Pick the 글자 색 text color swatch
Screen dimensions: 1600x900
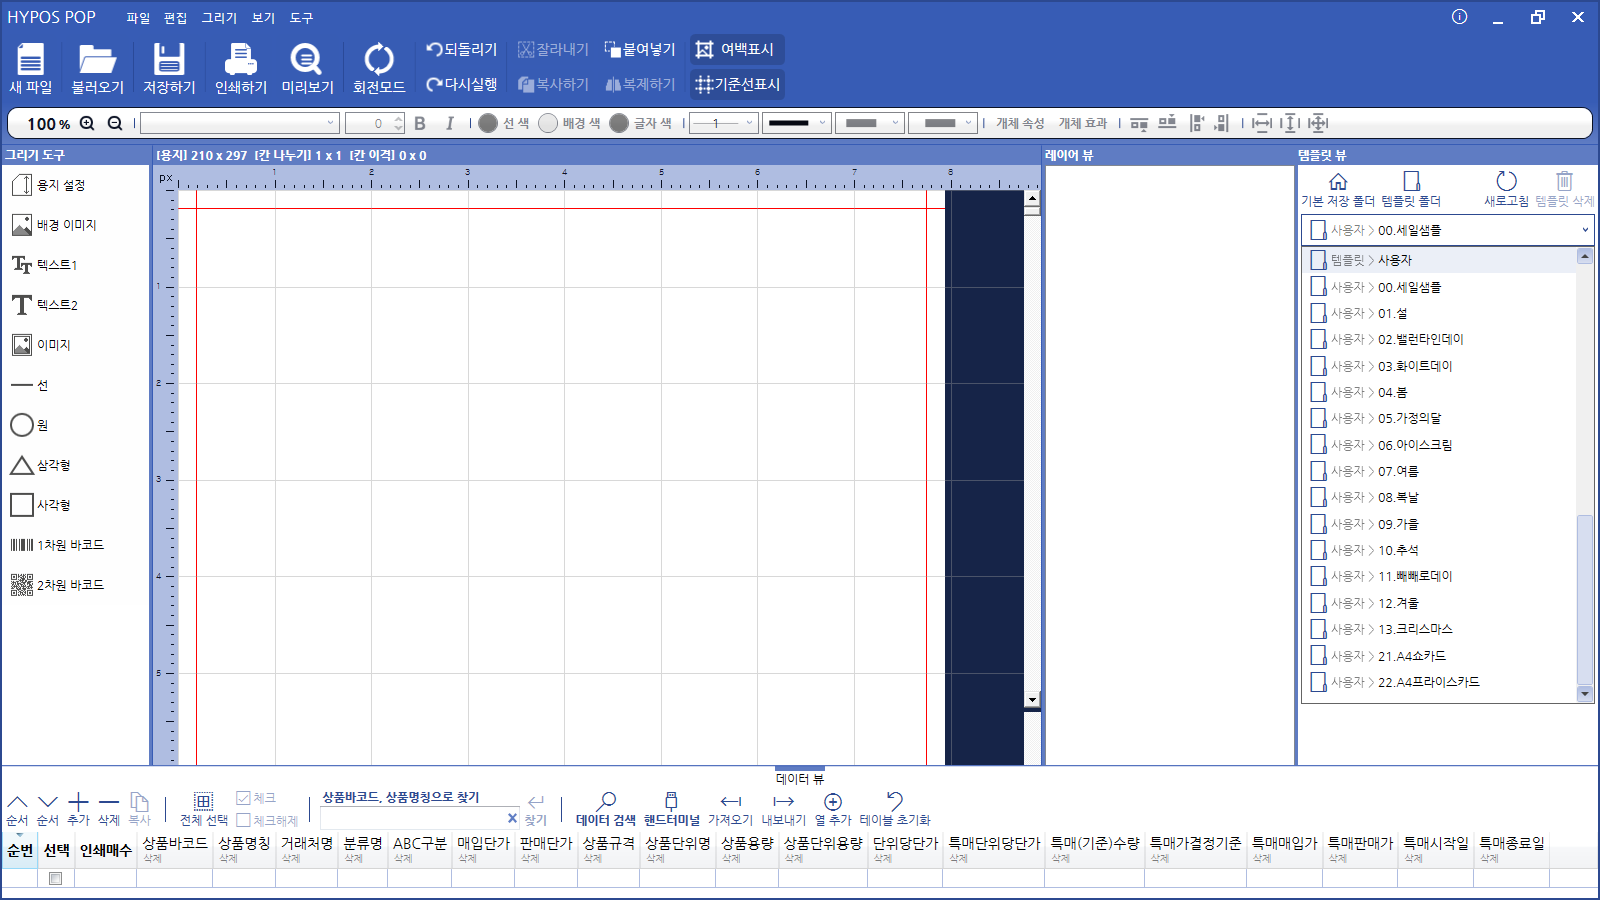[x=619, y=123]
